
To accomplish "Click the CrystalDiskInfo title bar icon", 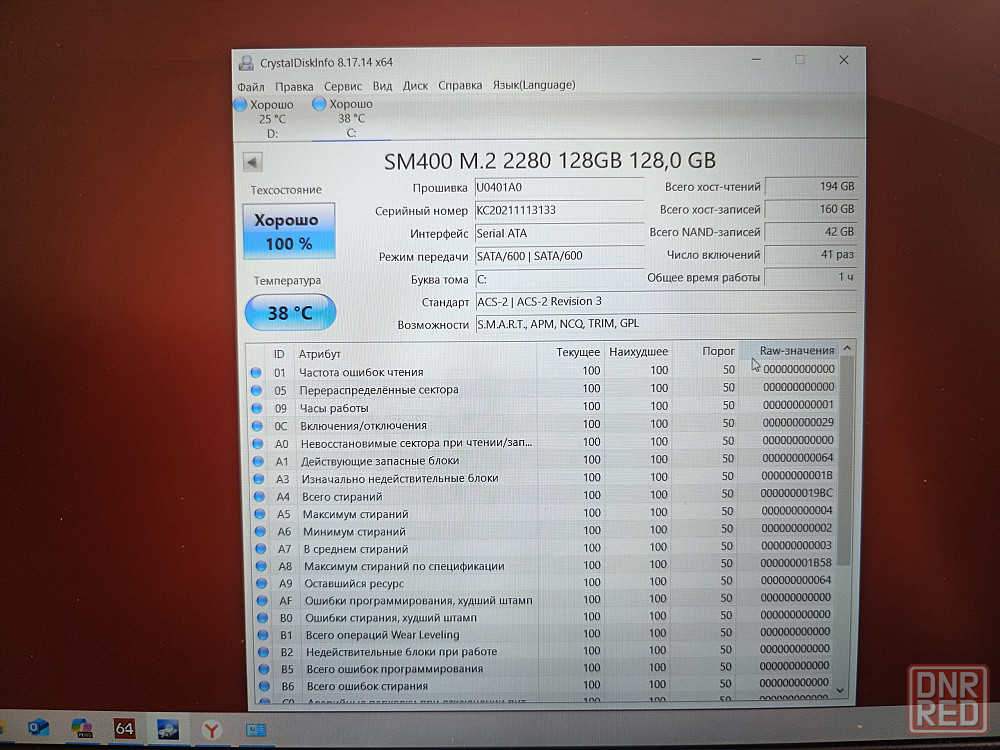I will pos(246,62).
